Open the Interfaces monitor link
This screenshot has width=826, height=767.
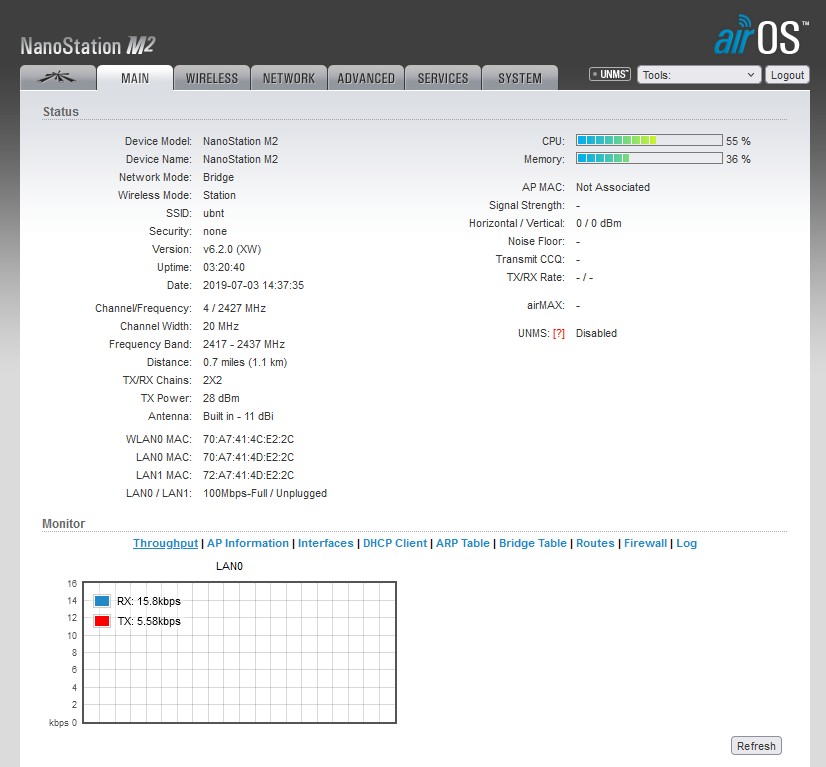point(326,543)
